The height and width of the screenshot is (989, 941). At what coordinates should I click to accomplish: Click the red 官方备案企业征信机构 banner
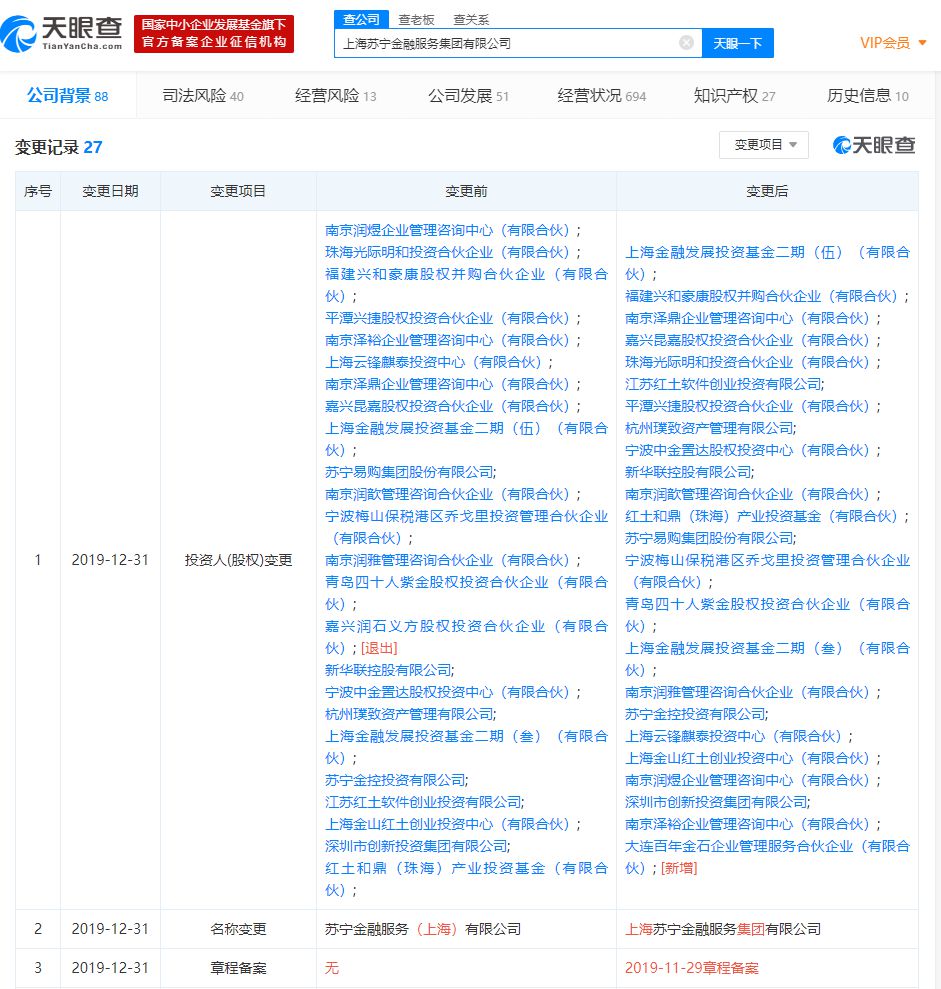tap(214, 33)
